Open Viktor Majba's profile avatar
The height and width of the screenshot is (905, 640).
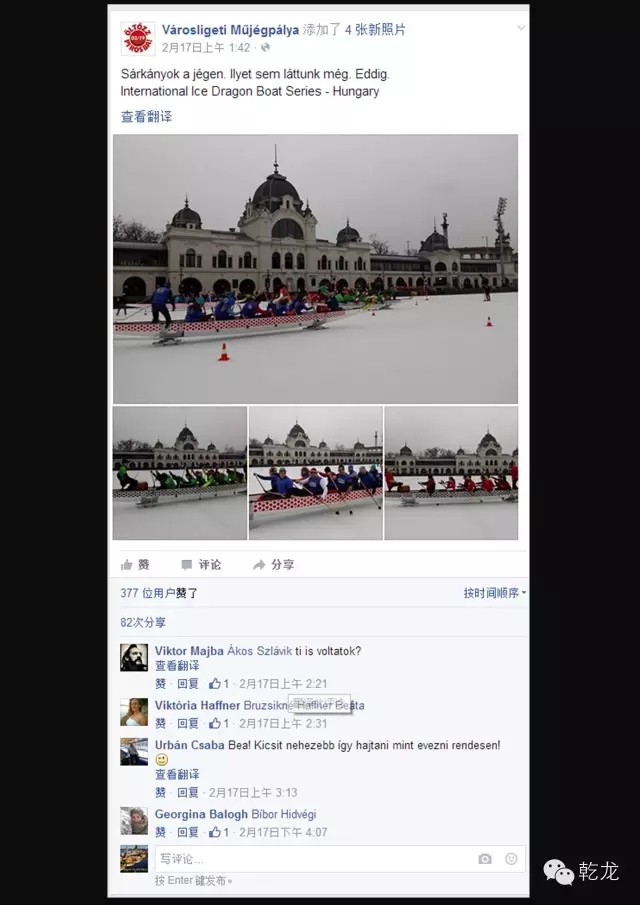point(134,657)
